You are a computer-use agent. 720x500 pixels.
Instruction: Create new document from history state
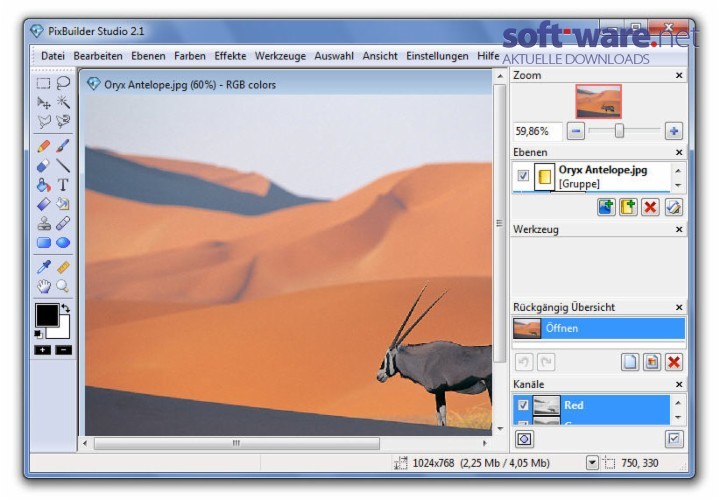[630, 362]
